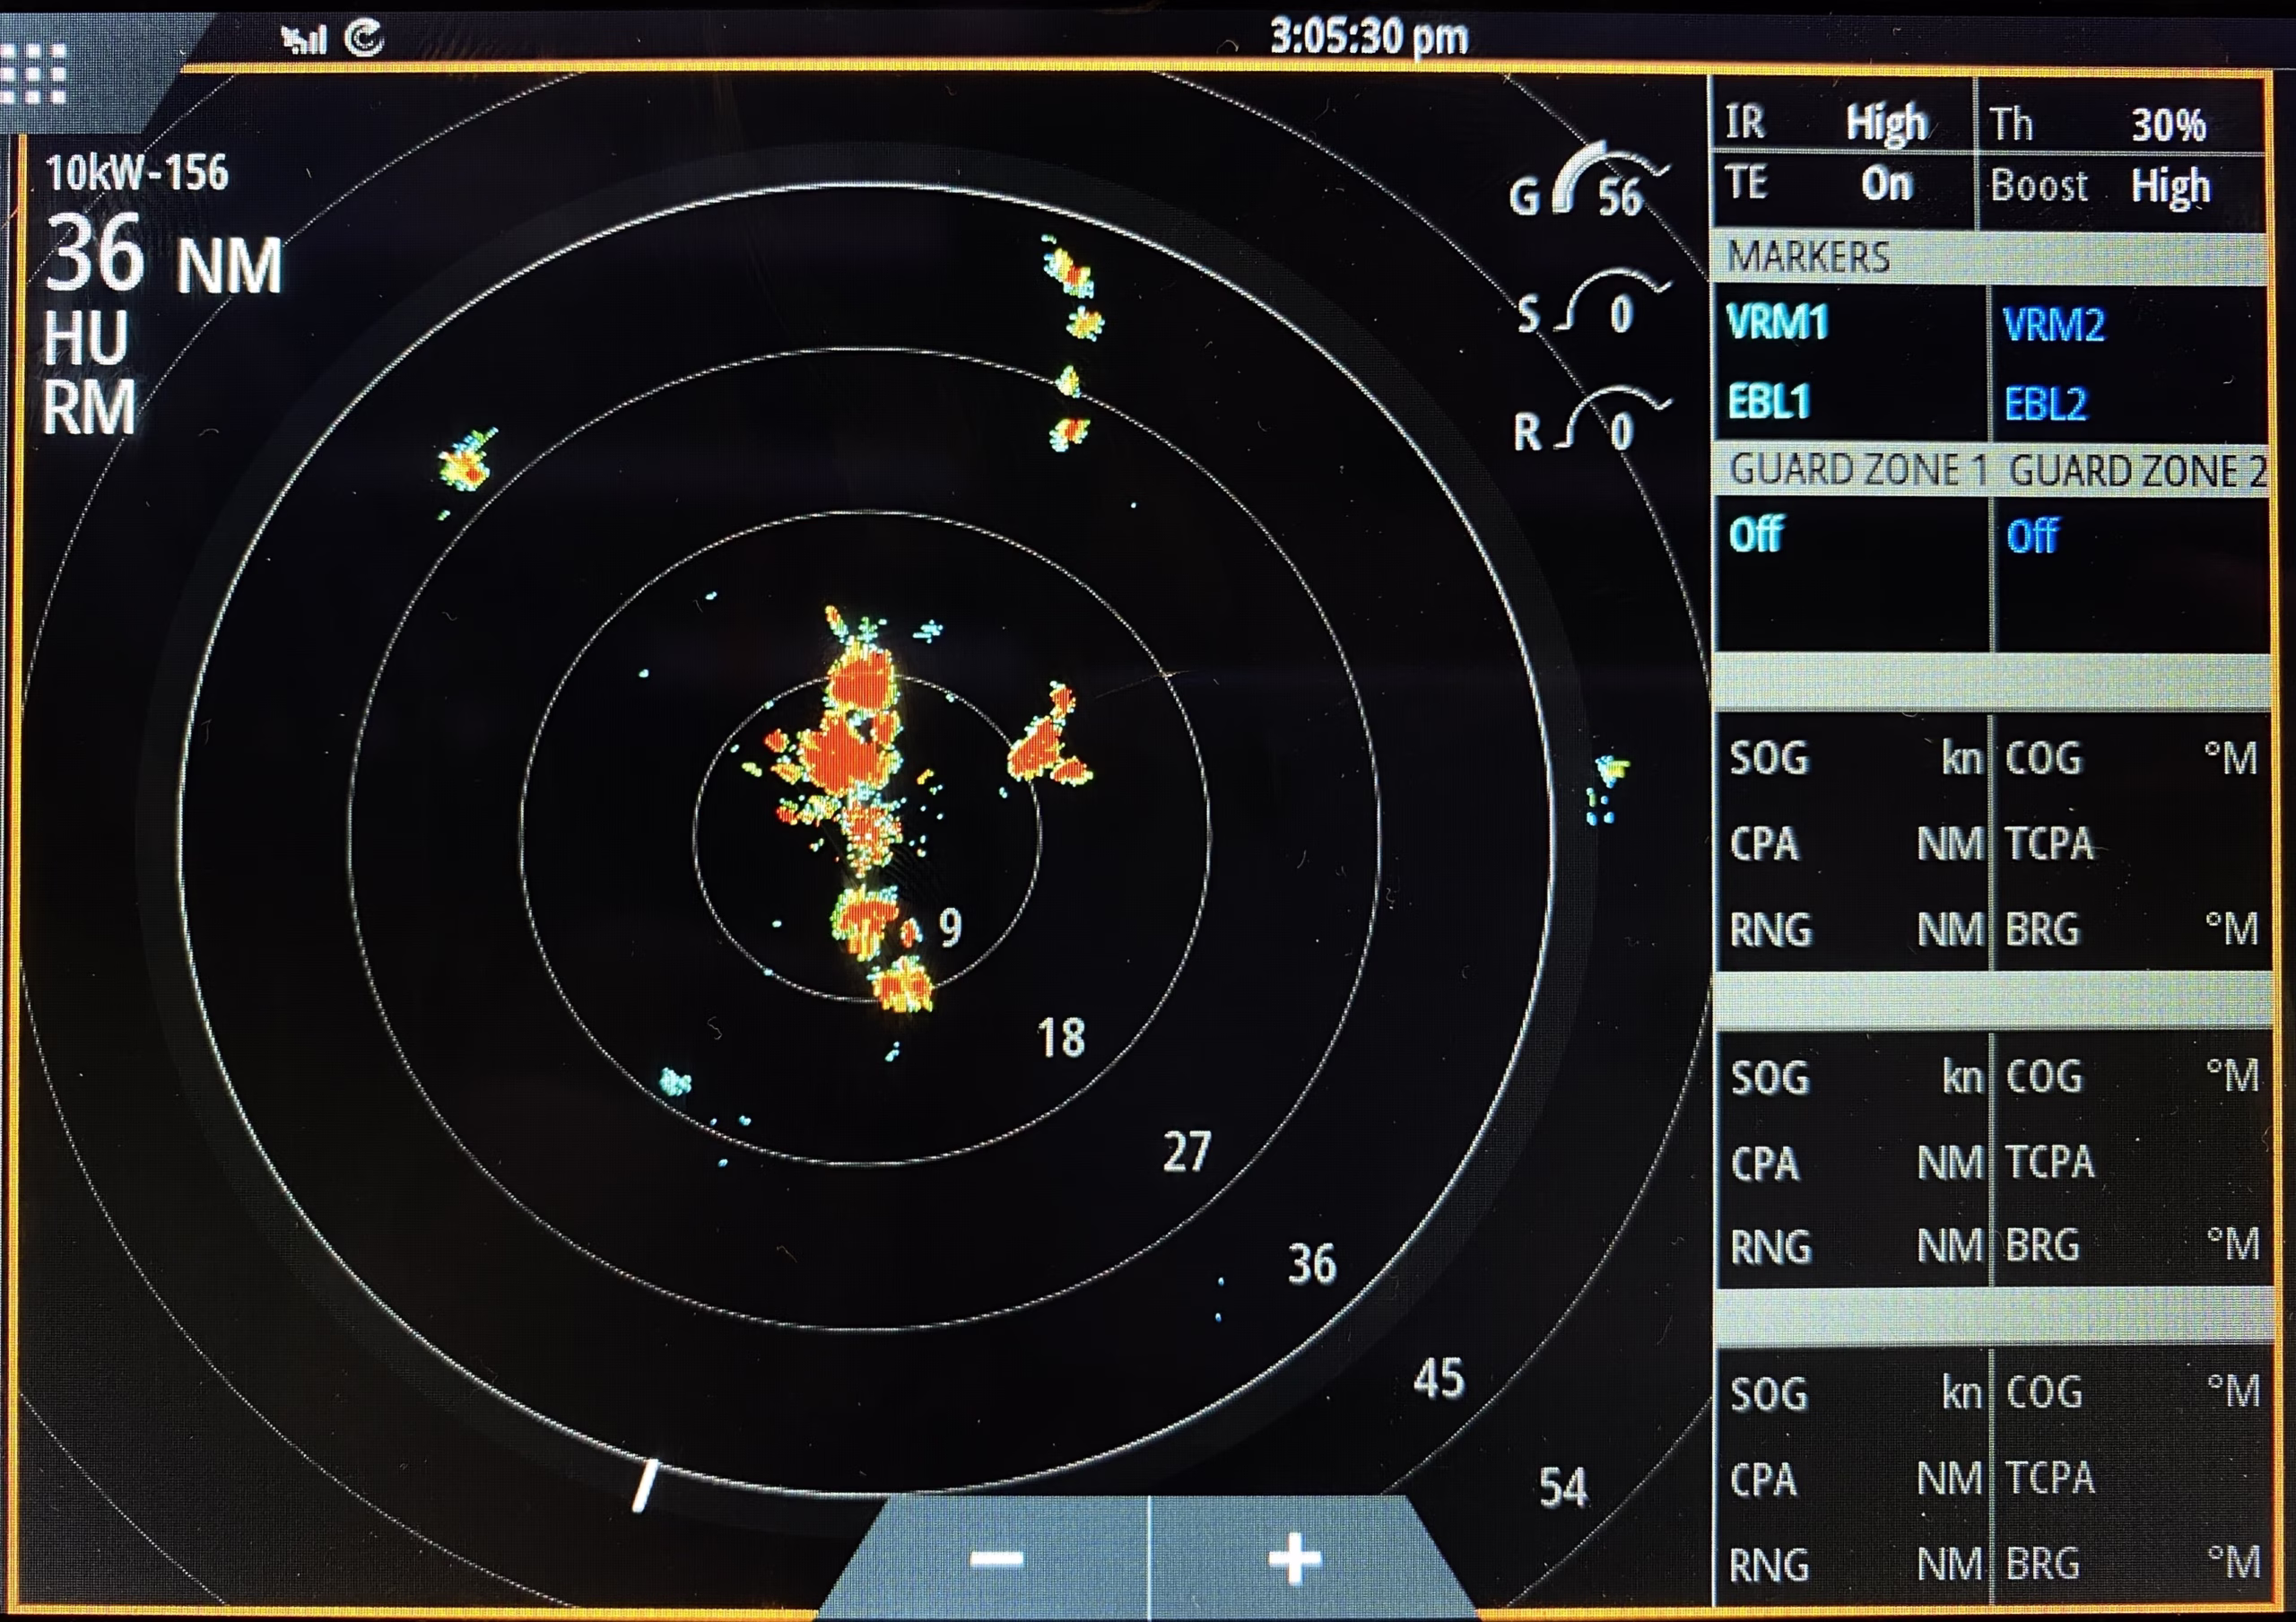Tap the 18 range ring label

(1061, 1038)
